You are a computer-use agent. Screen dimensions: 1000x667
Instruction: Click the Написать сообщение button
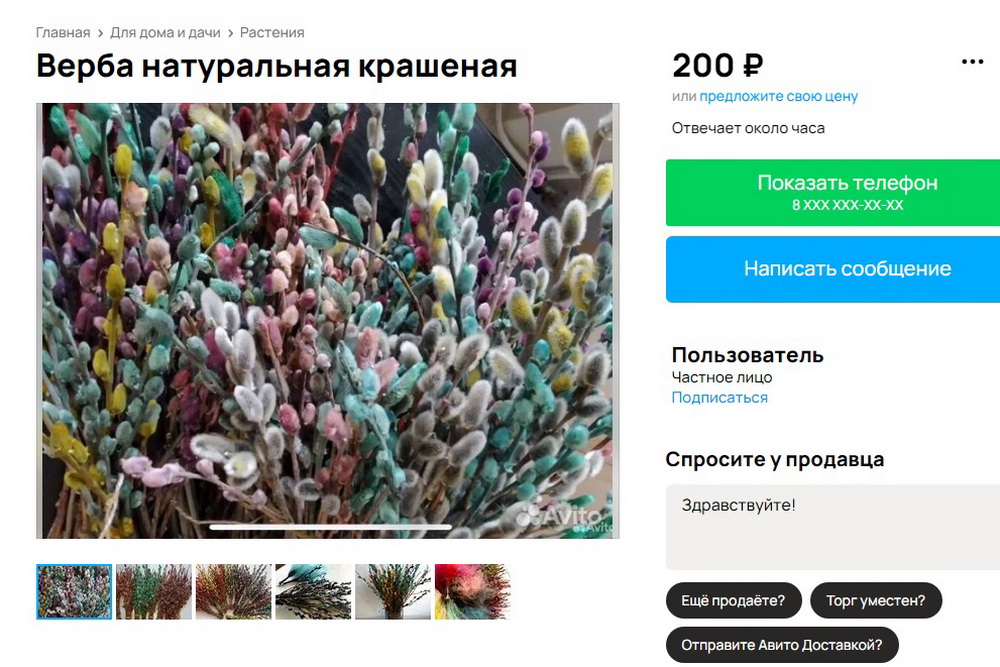point(833,269)
